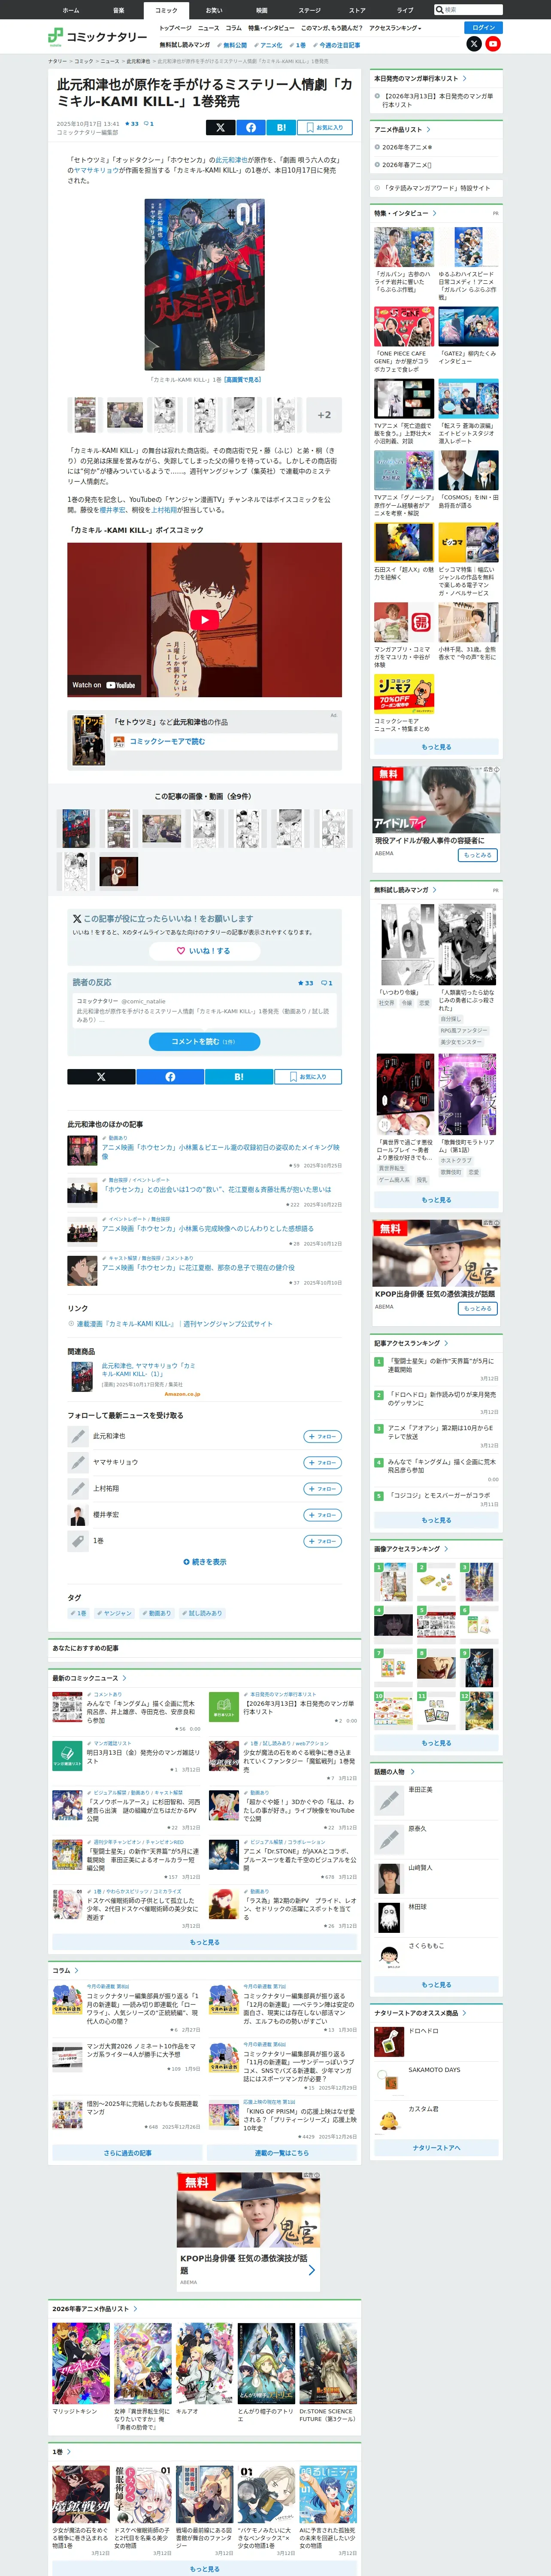Click さらに過去の記事 button
551x2576 pixels.
127,2153
